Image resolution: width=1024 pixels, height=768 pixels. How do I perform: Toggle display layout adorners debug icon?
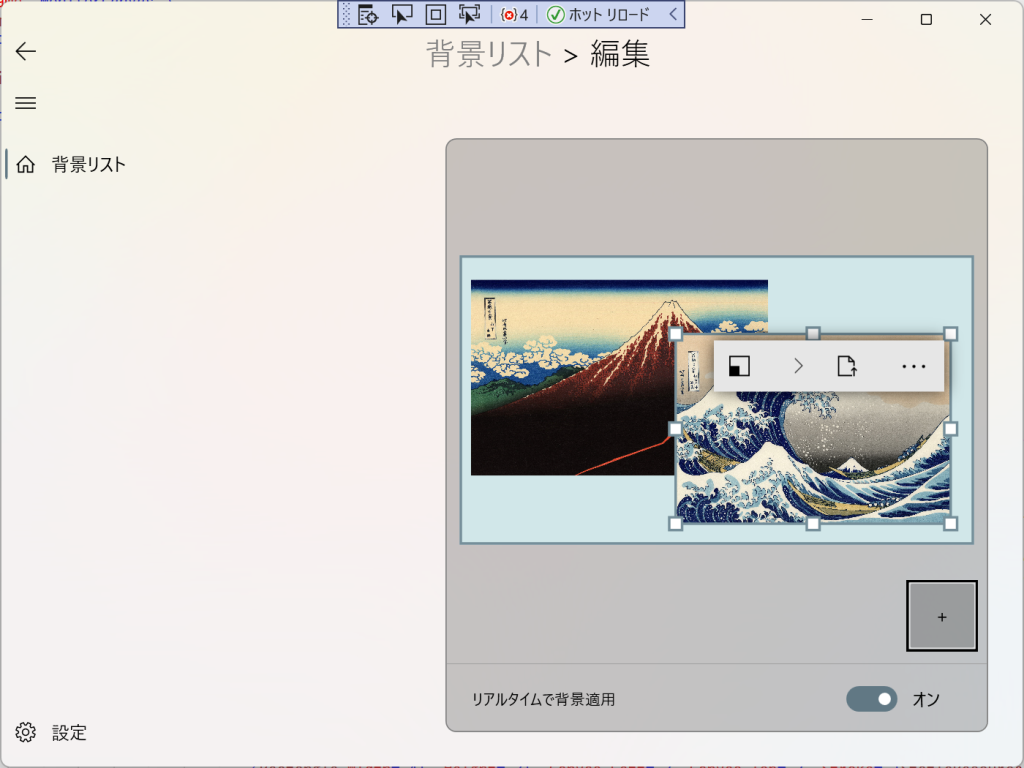[x=436, y=14]
